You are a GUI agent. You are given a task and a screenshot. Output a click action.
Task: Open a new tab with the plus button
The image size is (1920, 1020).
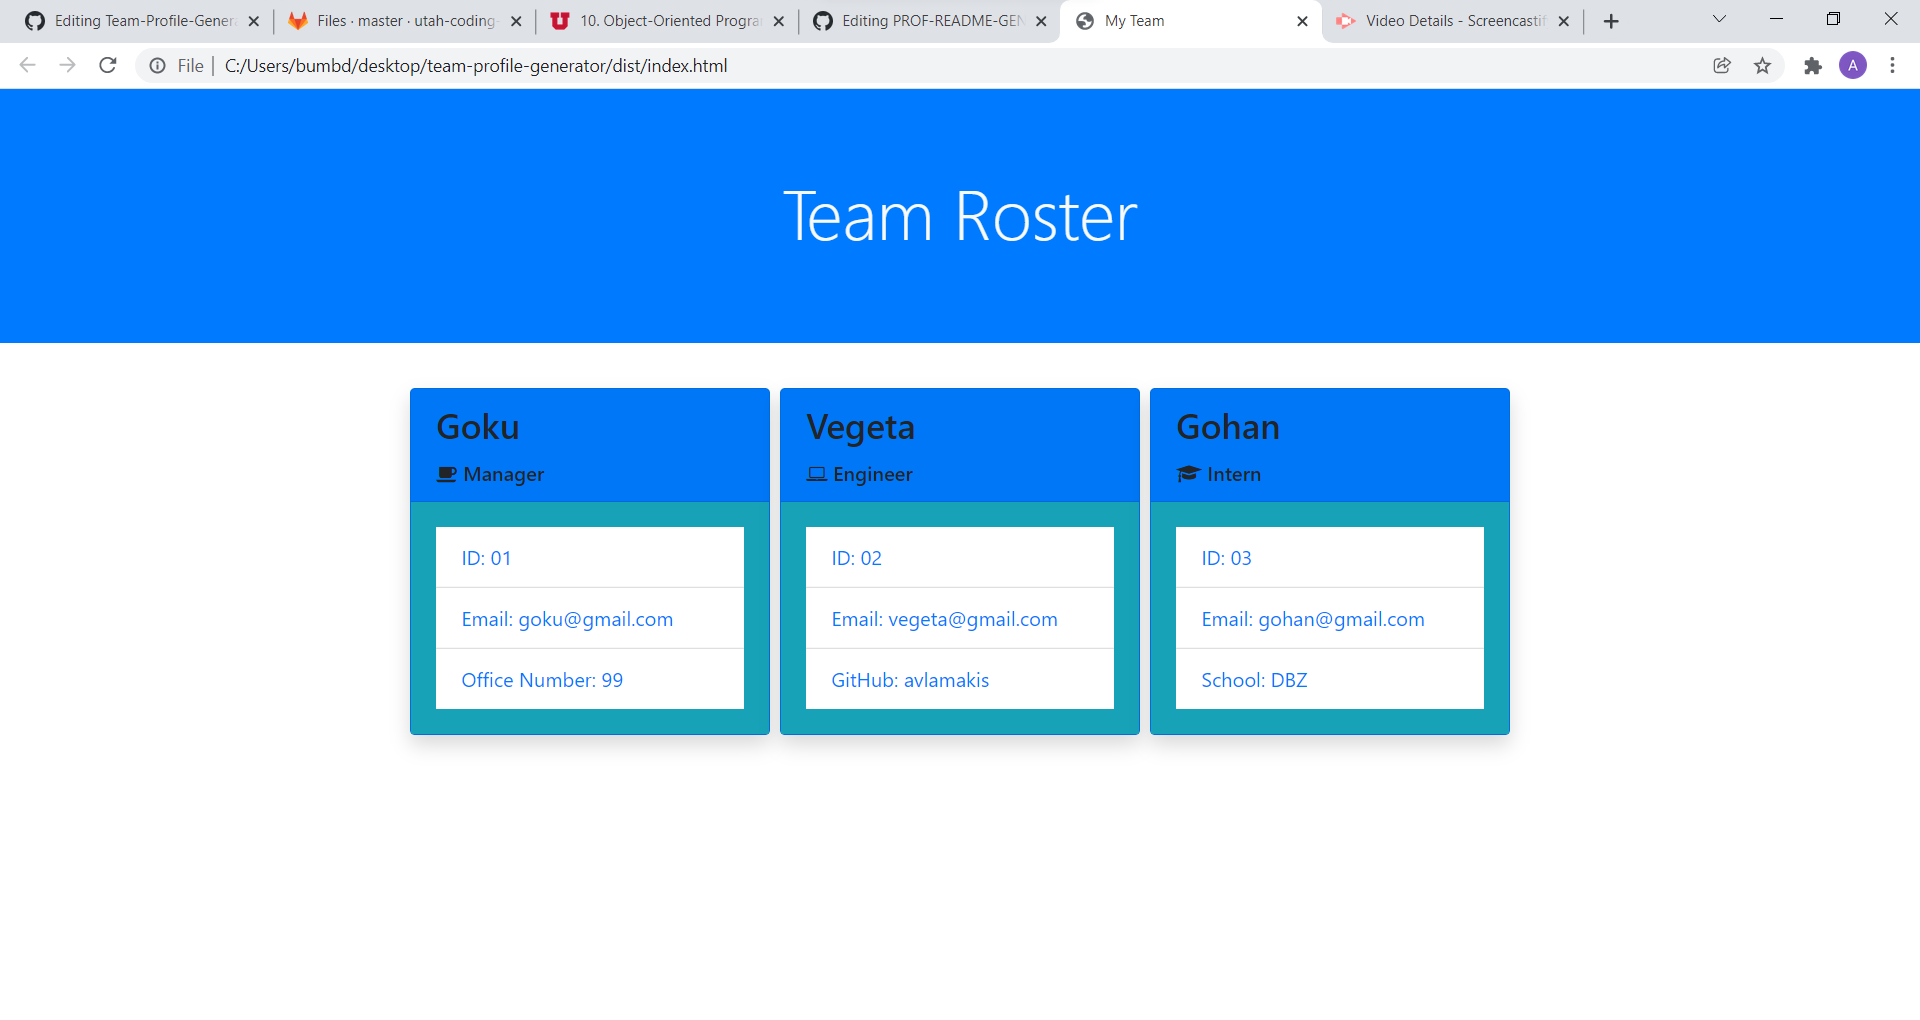point(1611,20)
